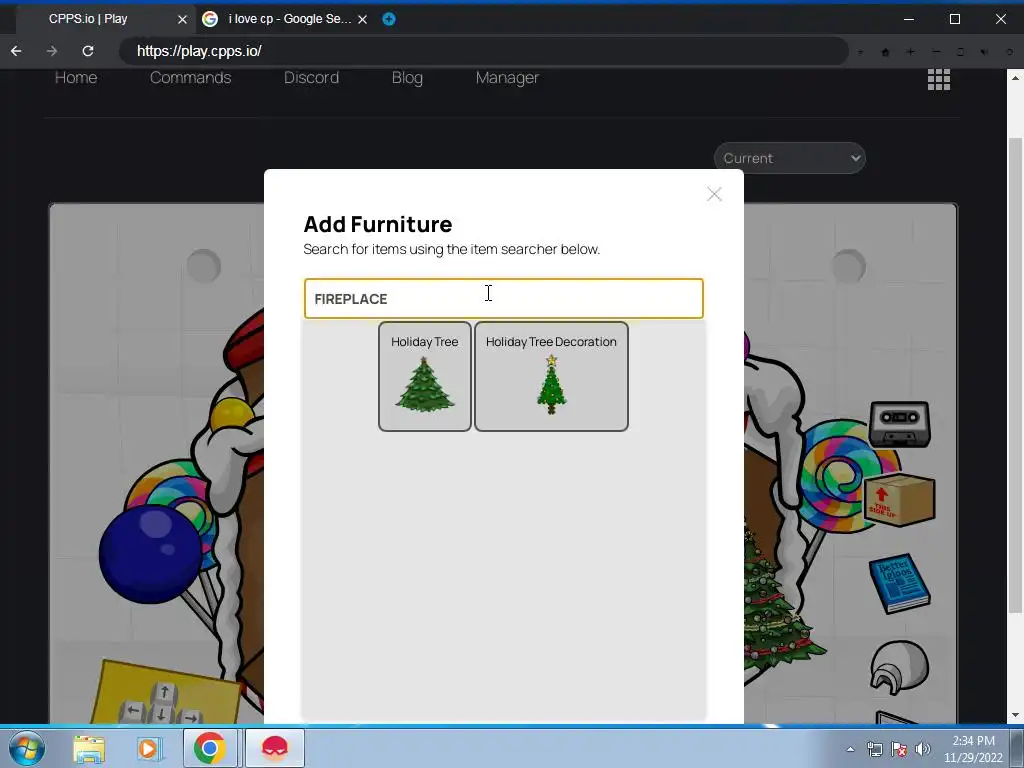The height and width of the screenshot is (768, 1024).
Task: Open the Manager link
Action: [507, 78]
